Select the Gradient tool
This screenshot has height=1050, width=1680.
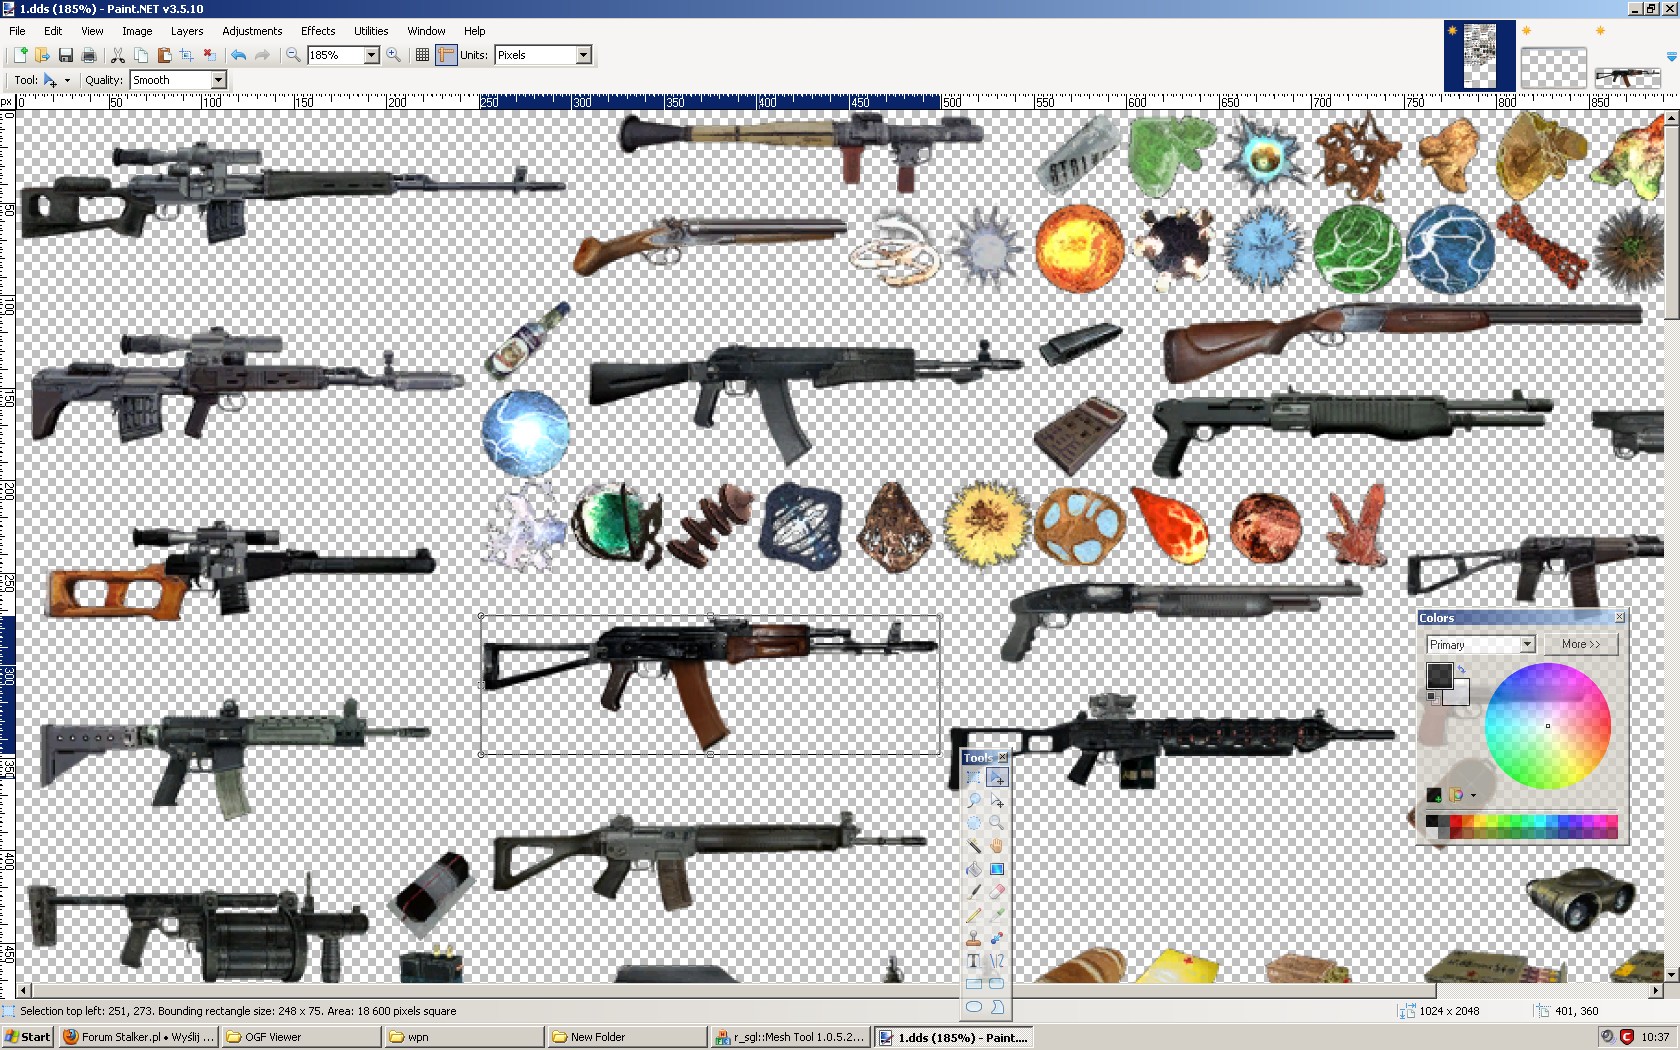[x=997, y=870]
